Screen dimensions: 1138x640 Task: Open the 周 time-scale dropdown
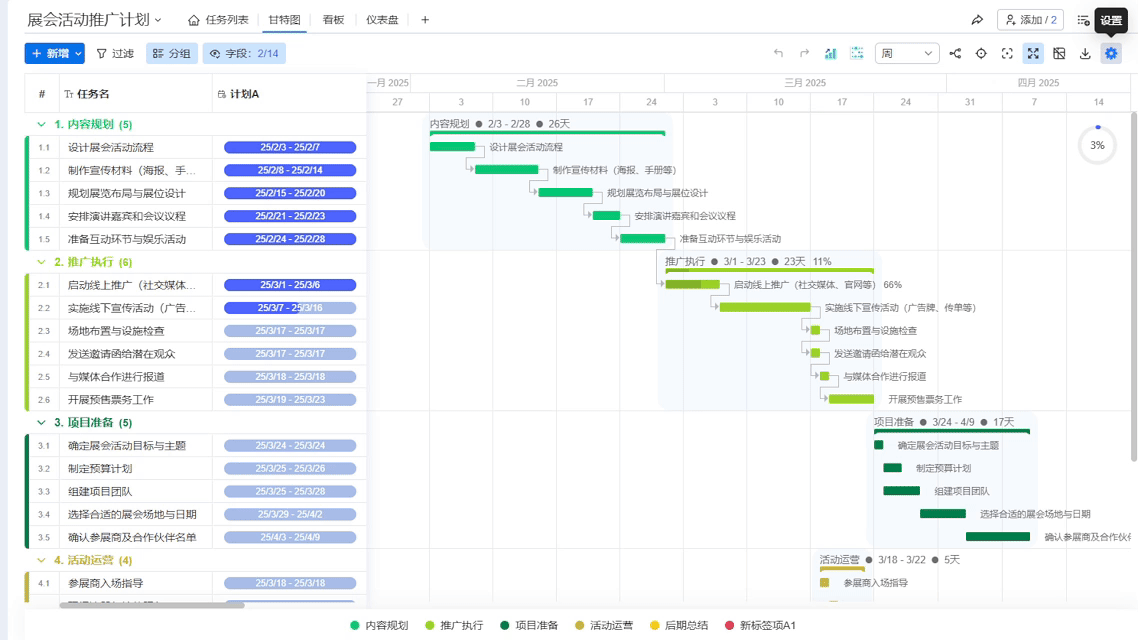[907, 53]
